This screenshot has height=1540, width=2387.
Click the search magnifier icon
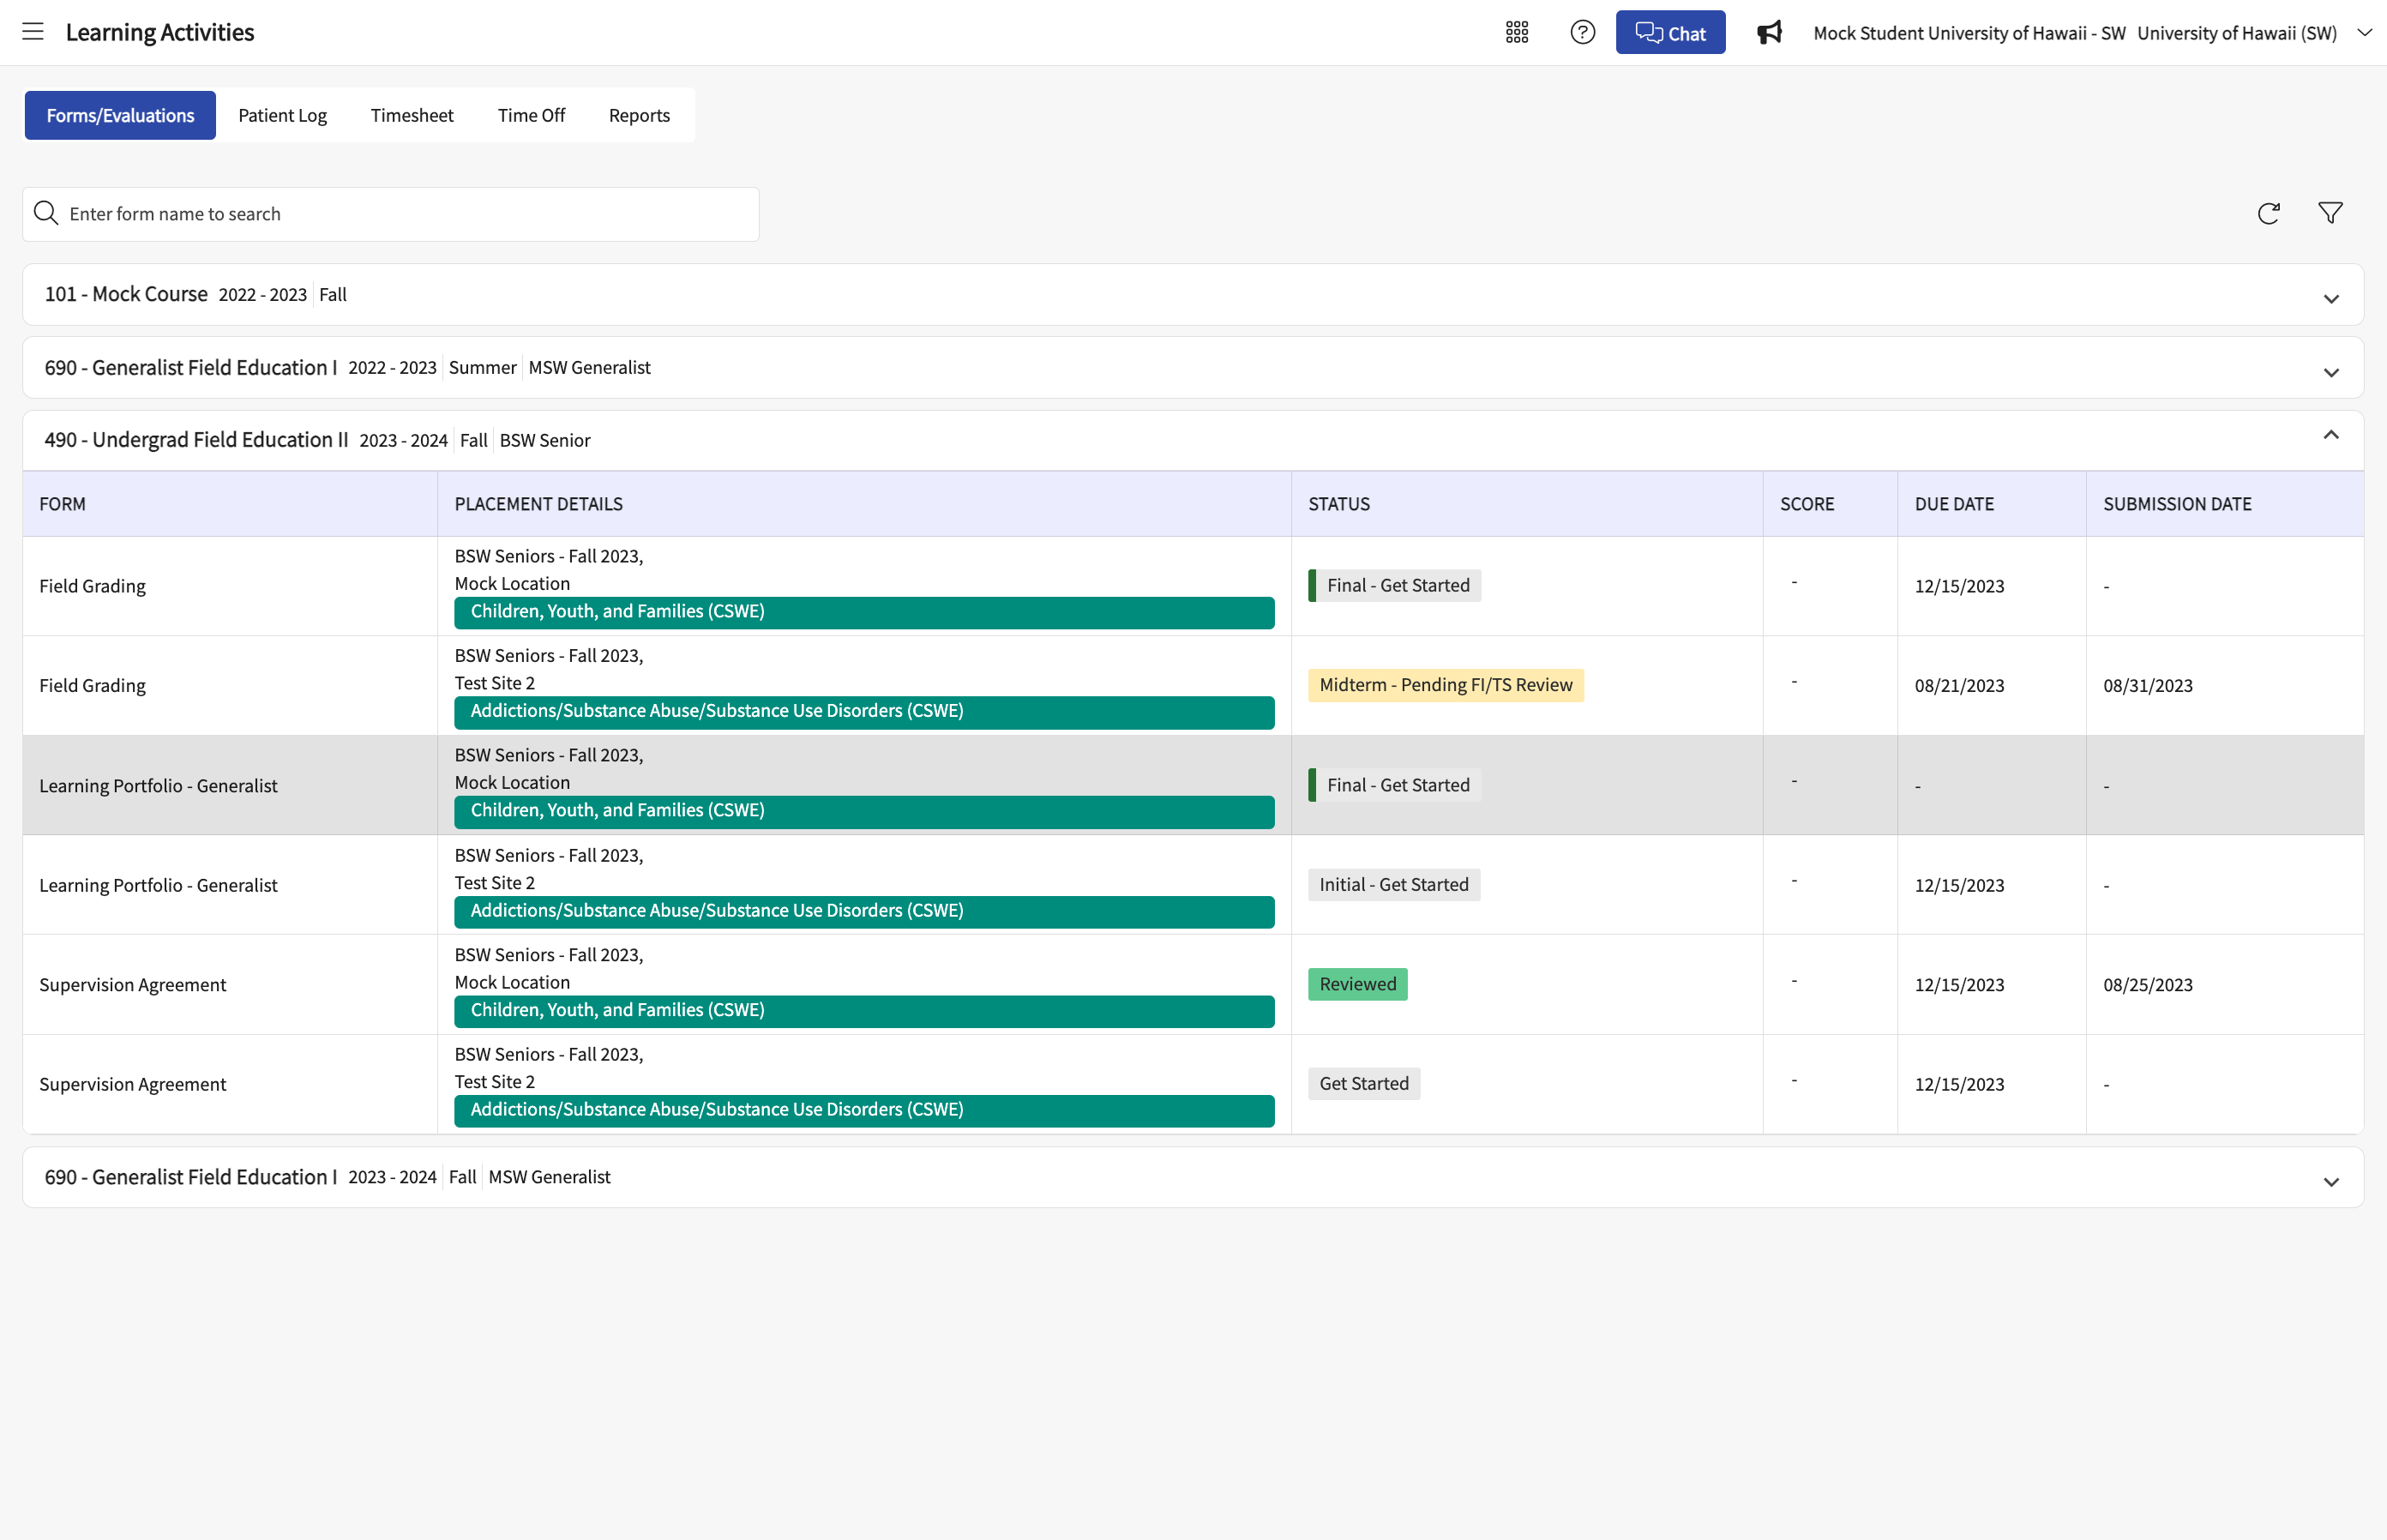tap(46, 213)
